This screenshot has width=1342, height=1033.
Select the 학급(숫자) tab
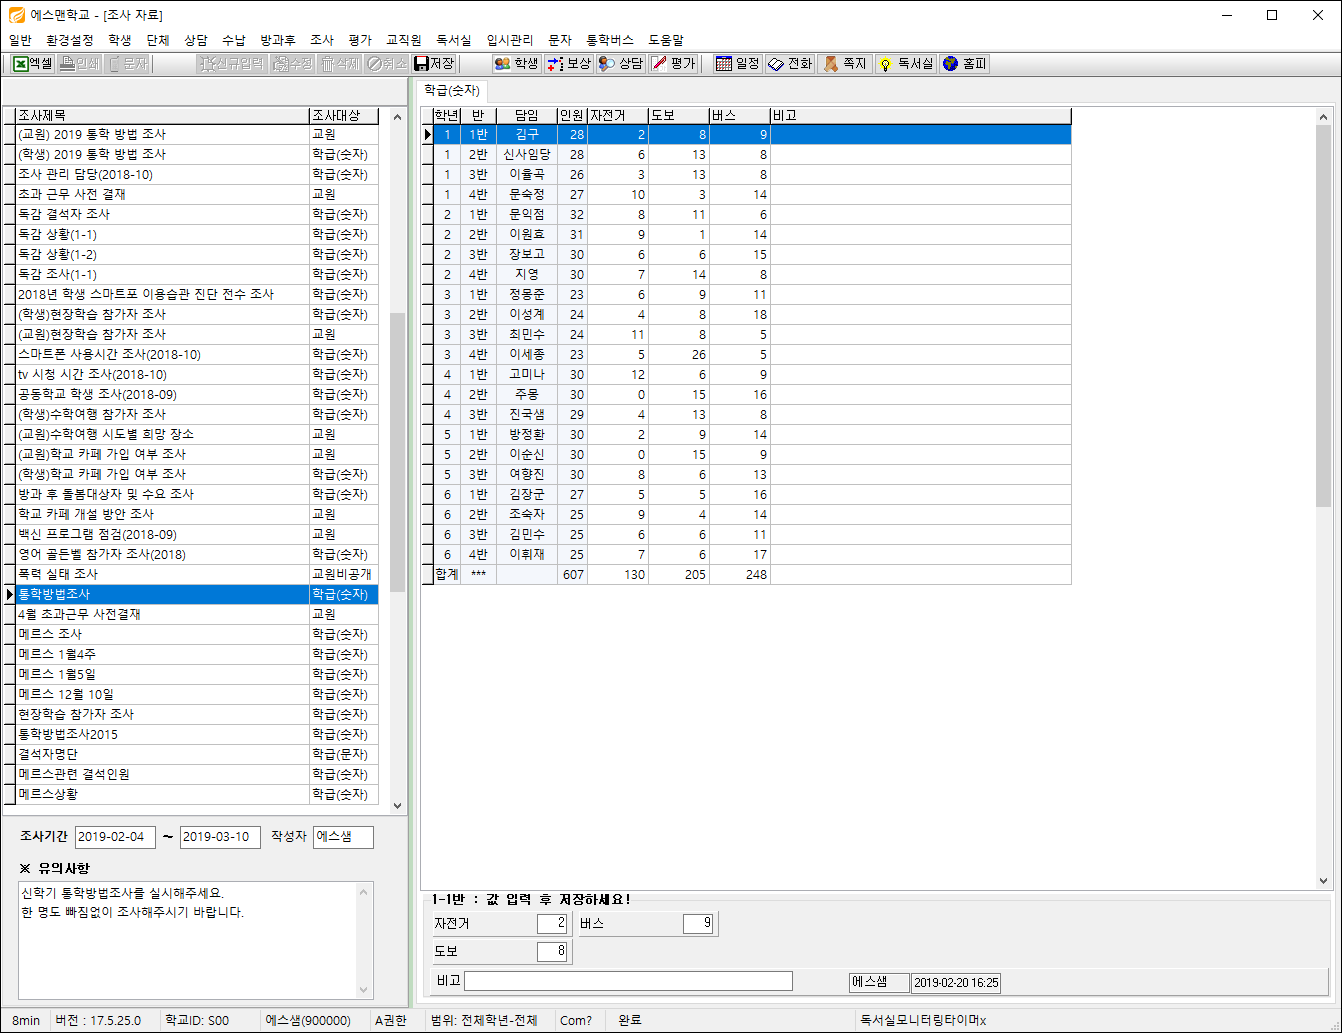pos(452,90)
